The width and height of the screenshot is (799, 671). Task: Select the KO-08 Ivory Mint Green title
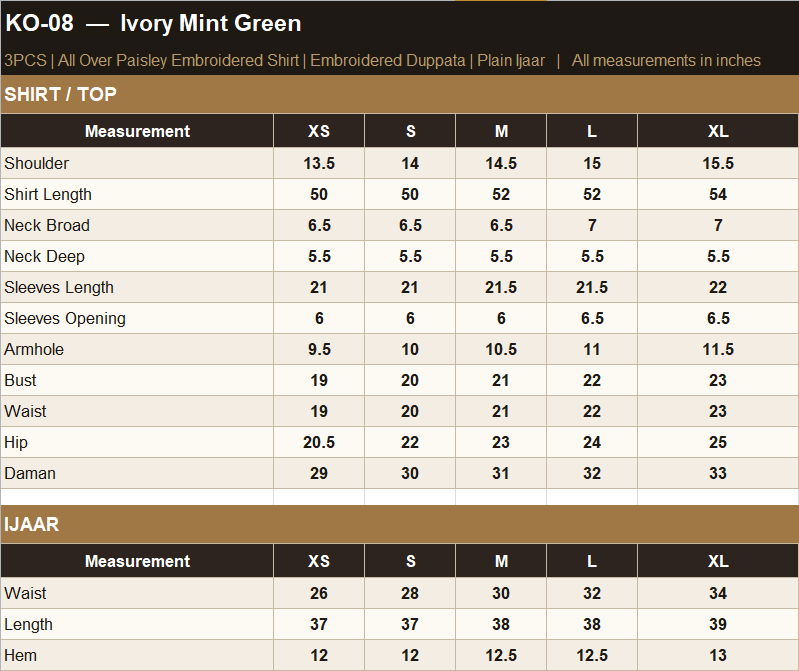click(153, 23)
